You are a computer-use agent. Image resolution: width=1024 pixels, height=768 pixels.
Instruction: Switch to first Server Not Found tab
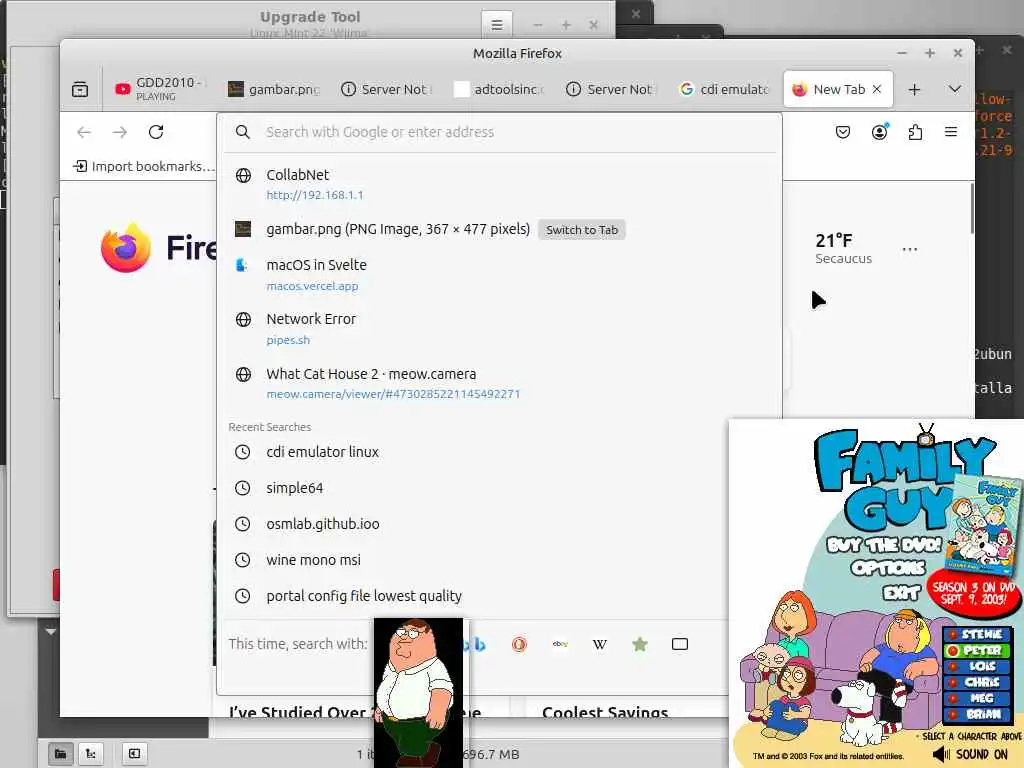pyautogui.click(x=387, y=89)
